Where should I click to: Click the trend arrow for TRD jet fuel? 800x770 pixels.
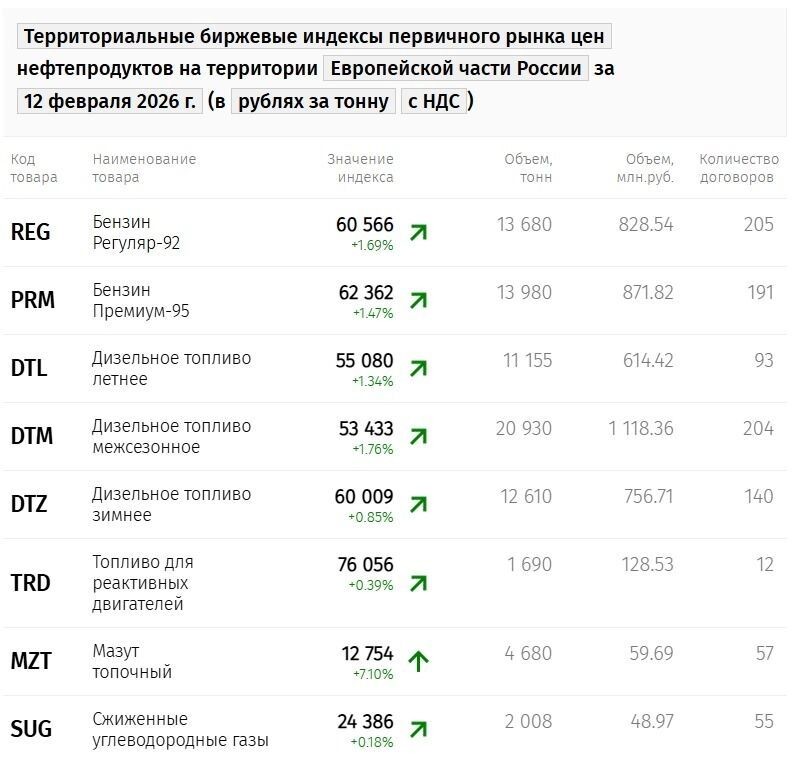pos(418,583)
